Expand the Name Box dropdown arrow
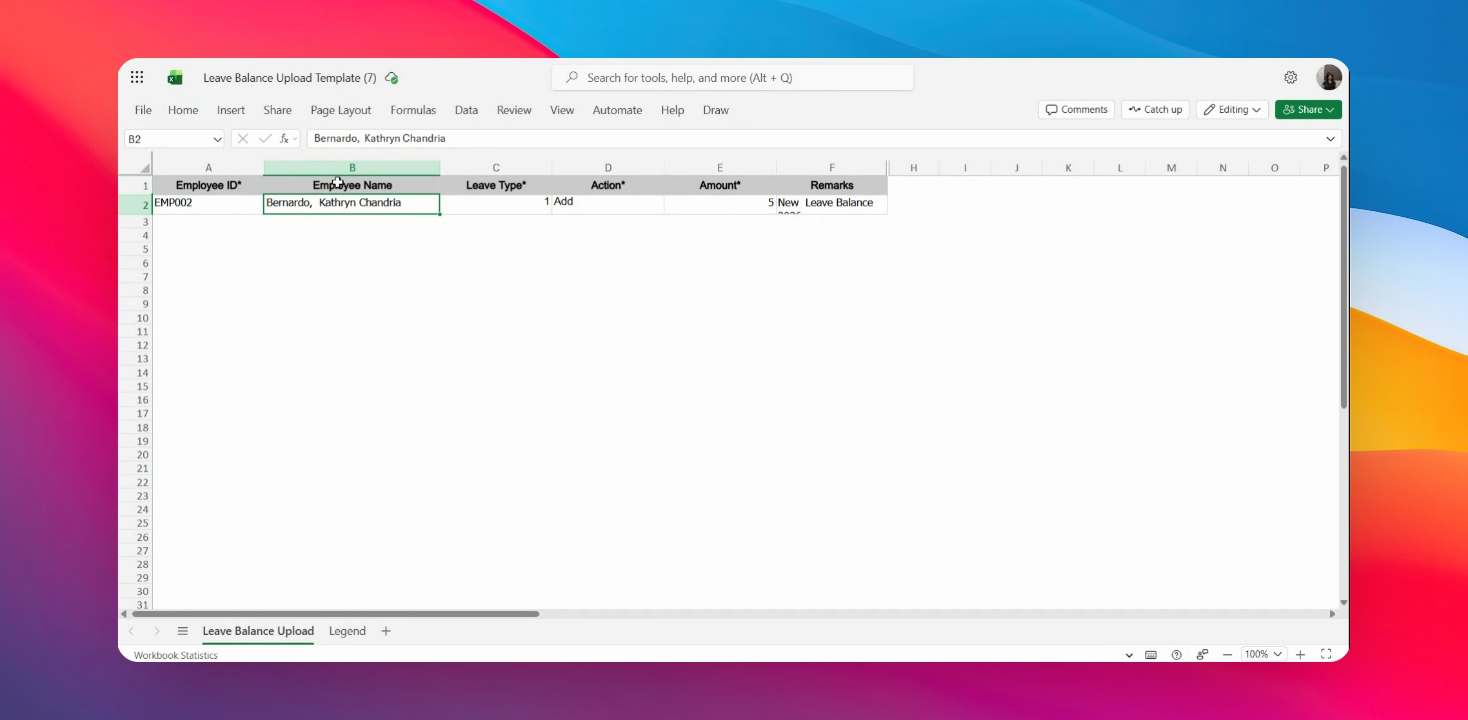 217,139
